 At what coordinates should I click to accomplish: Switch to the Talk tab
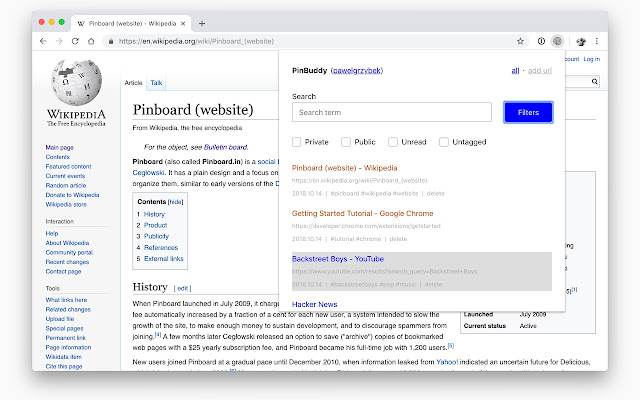click(156, 82)
